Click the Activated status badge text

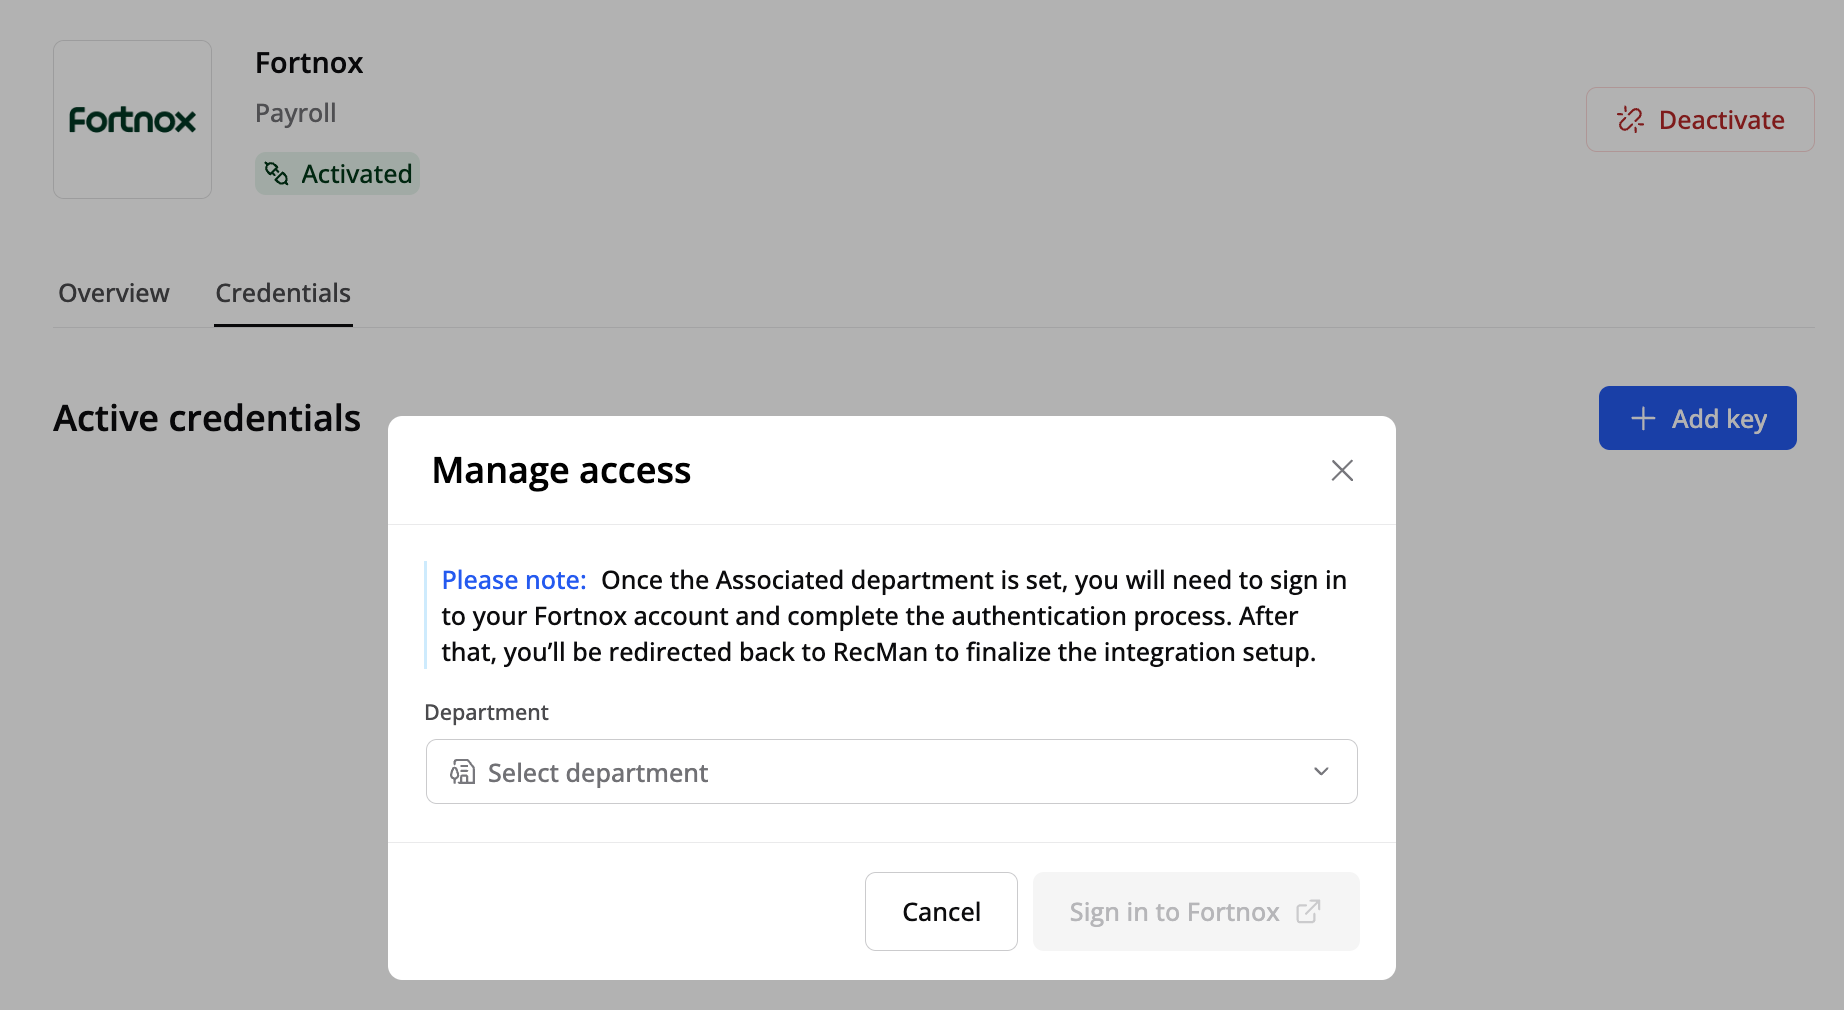[x=357, y=174]
